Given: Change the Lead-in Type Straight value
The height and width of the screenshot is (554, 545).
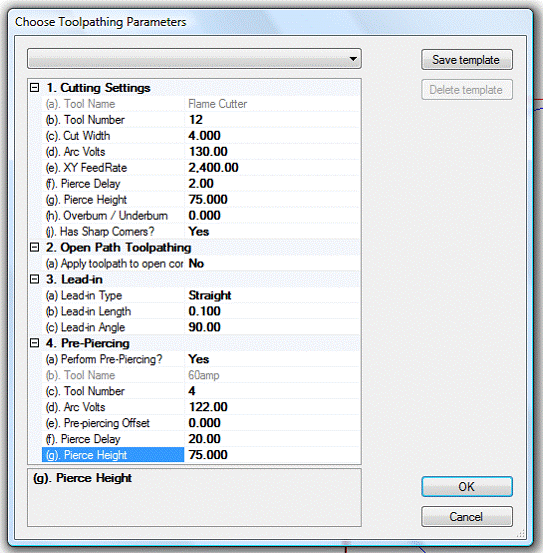Looking at the screenshot, I should pyautogui.click(x=272, y=295).
